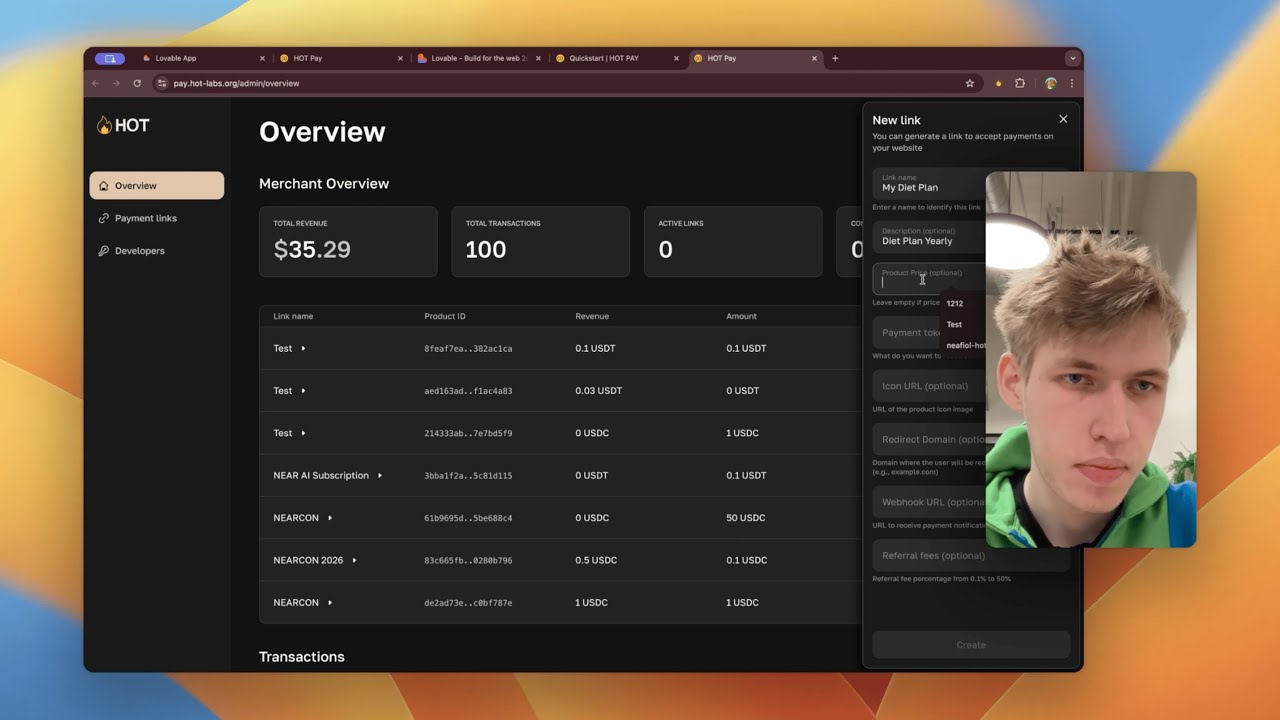Viewport: 1280px width, 720px height.
Task: Click the Total Transactions card
Action: click(x=540, y=241)
